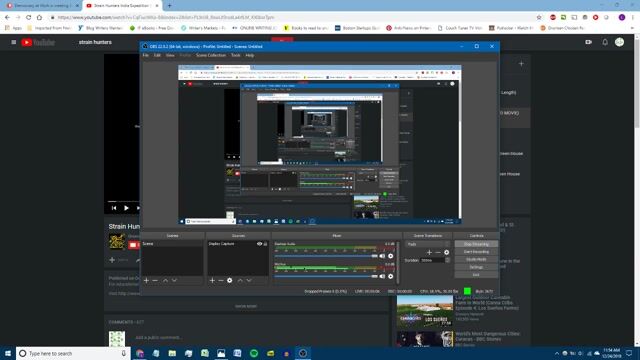Open the Fade transition dropdown
640x360 pixels.
(427, 244)
